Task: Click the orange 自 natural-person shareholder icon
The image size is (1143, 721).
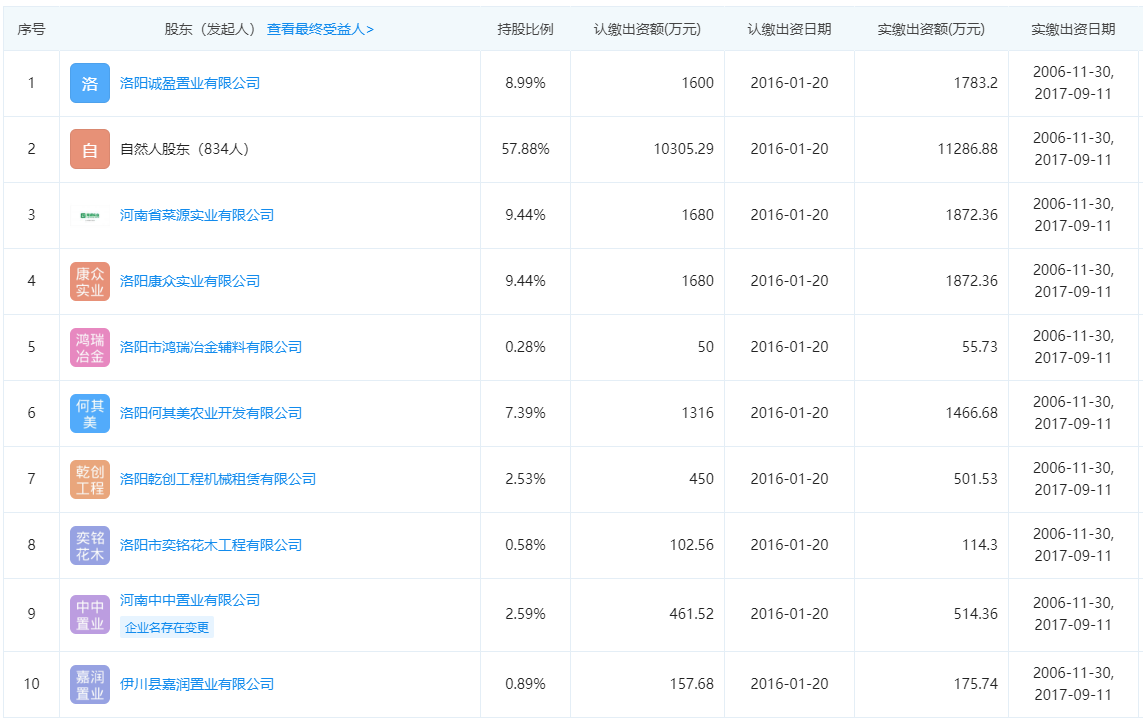Action: pyautogui.click(x=90, y=149)
